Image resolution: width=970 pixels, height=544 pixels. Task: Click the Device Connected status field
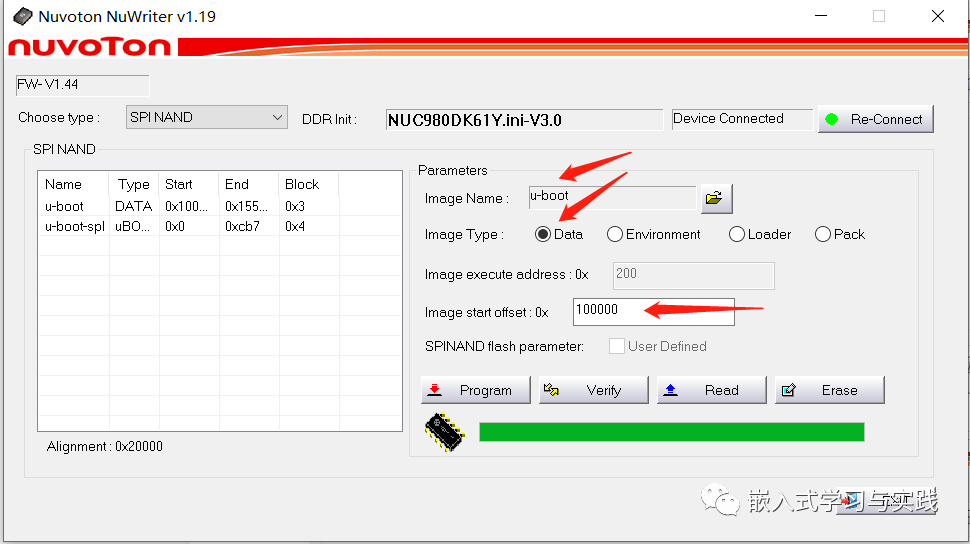(x=742, y=119)
